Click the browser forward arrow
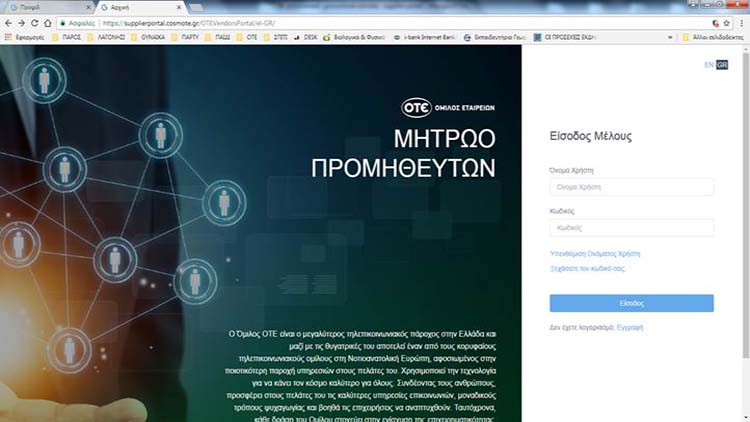Viewport: 750px width, 422px height. (x=21, y=21)
